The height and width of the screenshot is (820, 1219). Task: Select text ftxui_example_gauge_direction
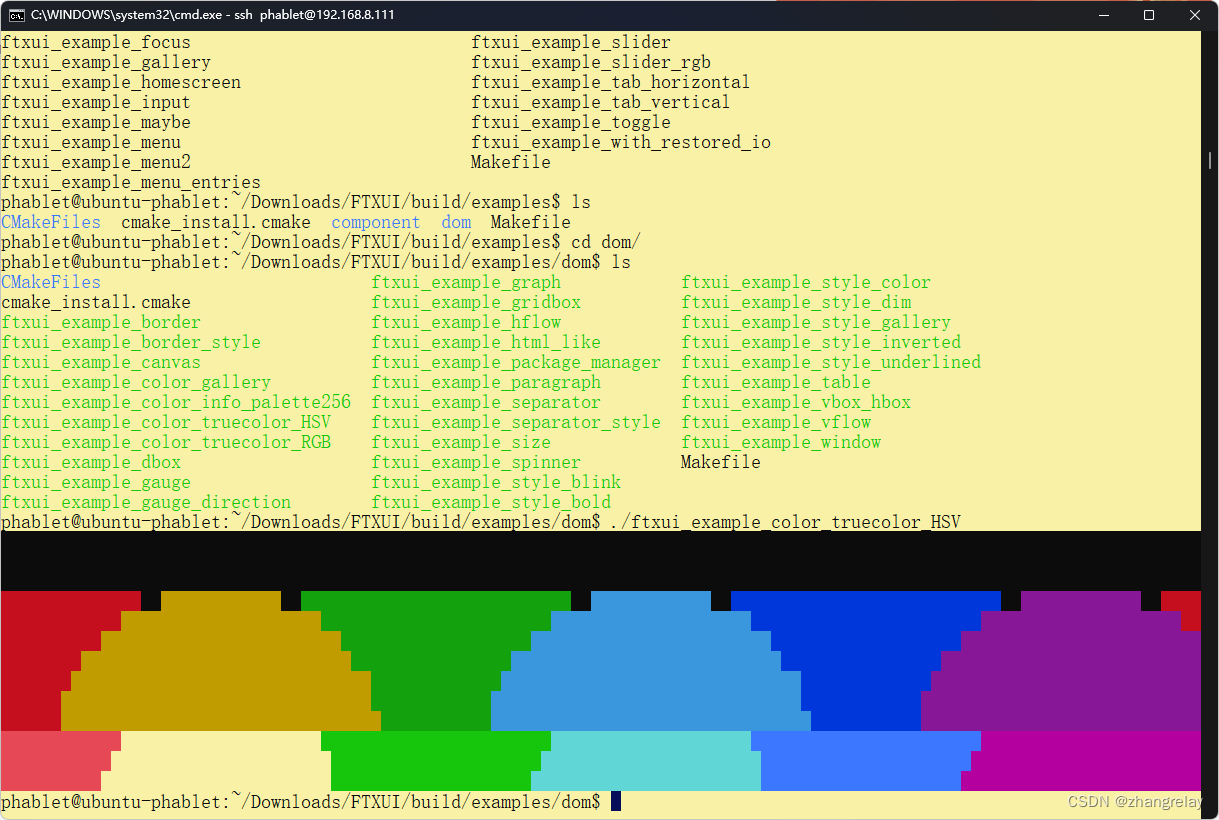pyautogui.click(x=146, y=502)
